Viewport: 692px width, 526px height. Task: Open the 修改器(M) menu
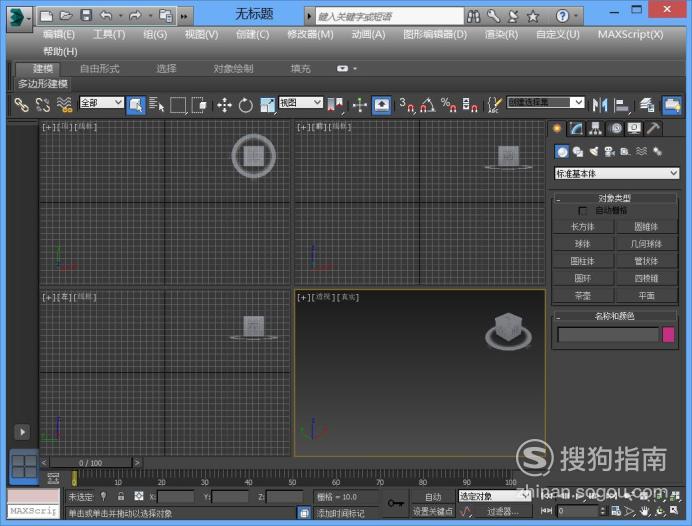coord(310,34)
